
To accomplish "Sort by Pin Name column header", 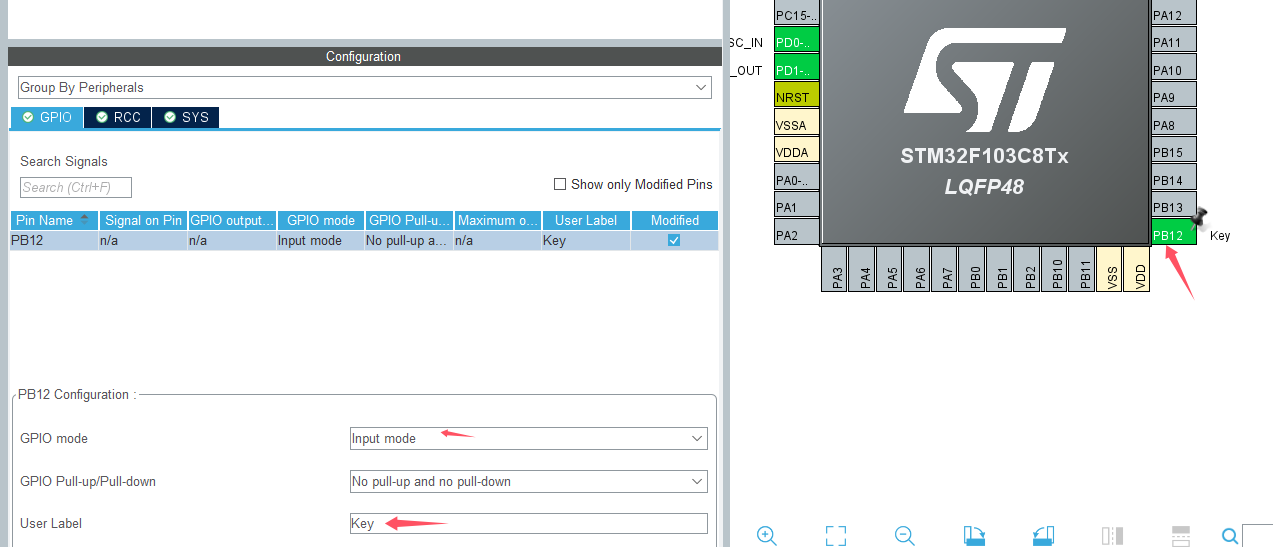I will 54,220.
